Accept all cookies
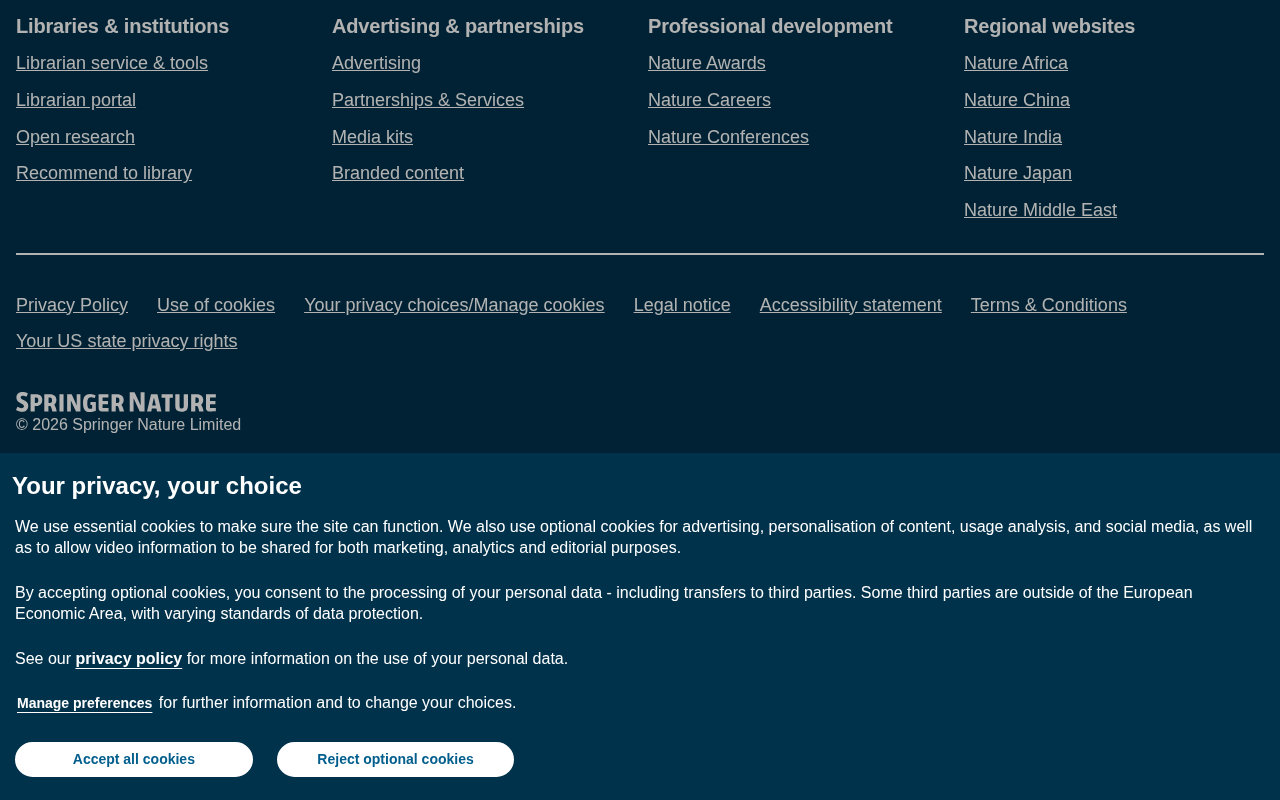 point(134,759)
